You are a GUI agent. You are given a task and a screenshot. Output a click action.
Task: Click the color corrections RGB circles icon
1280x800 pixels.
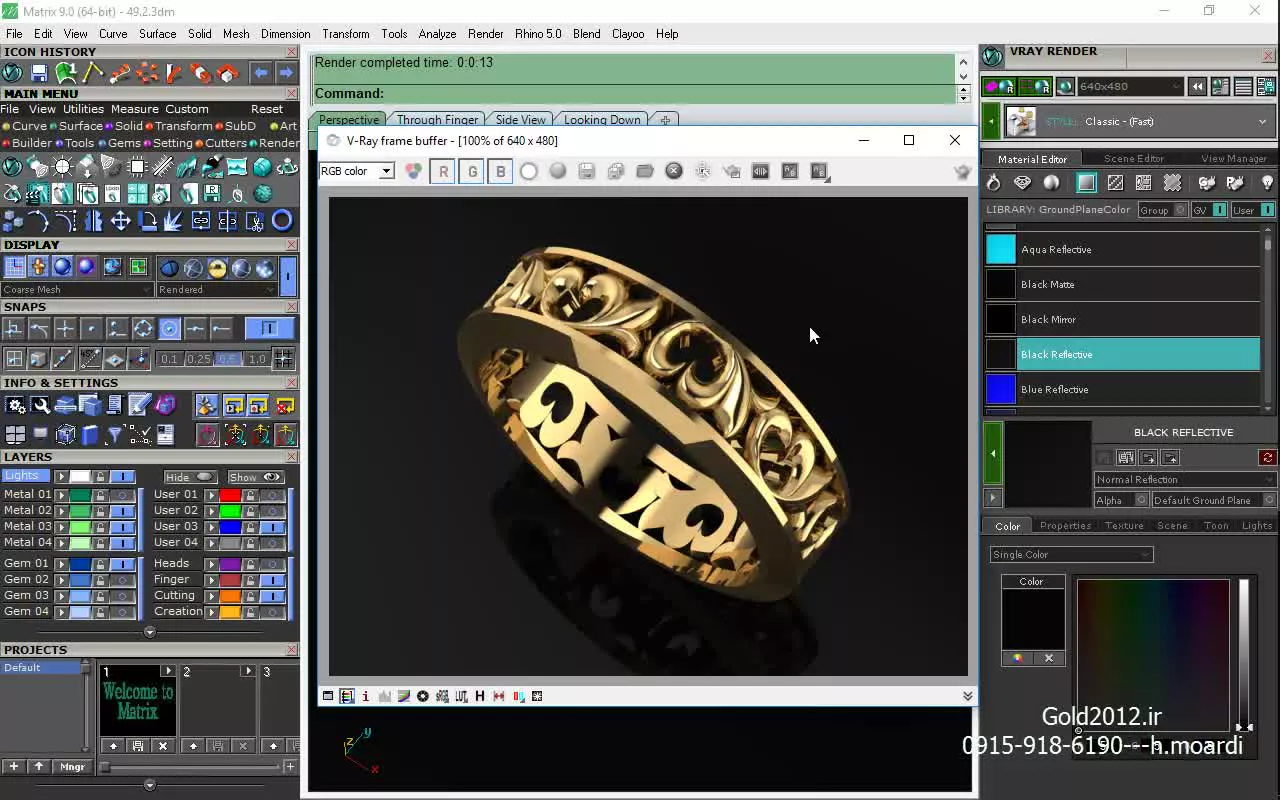click(413, 171)
